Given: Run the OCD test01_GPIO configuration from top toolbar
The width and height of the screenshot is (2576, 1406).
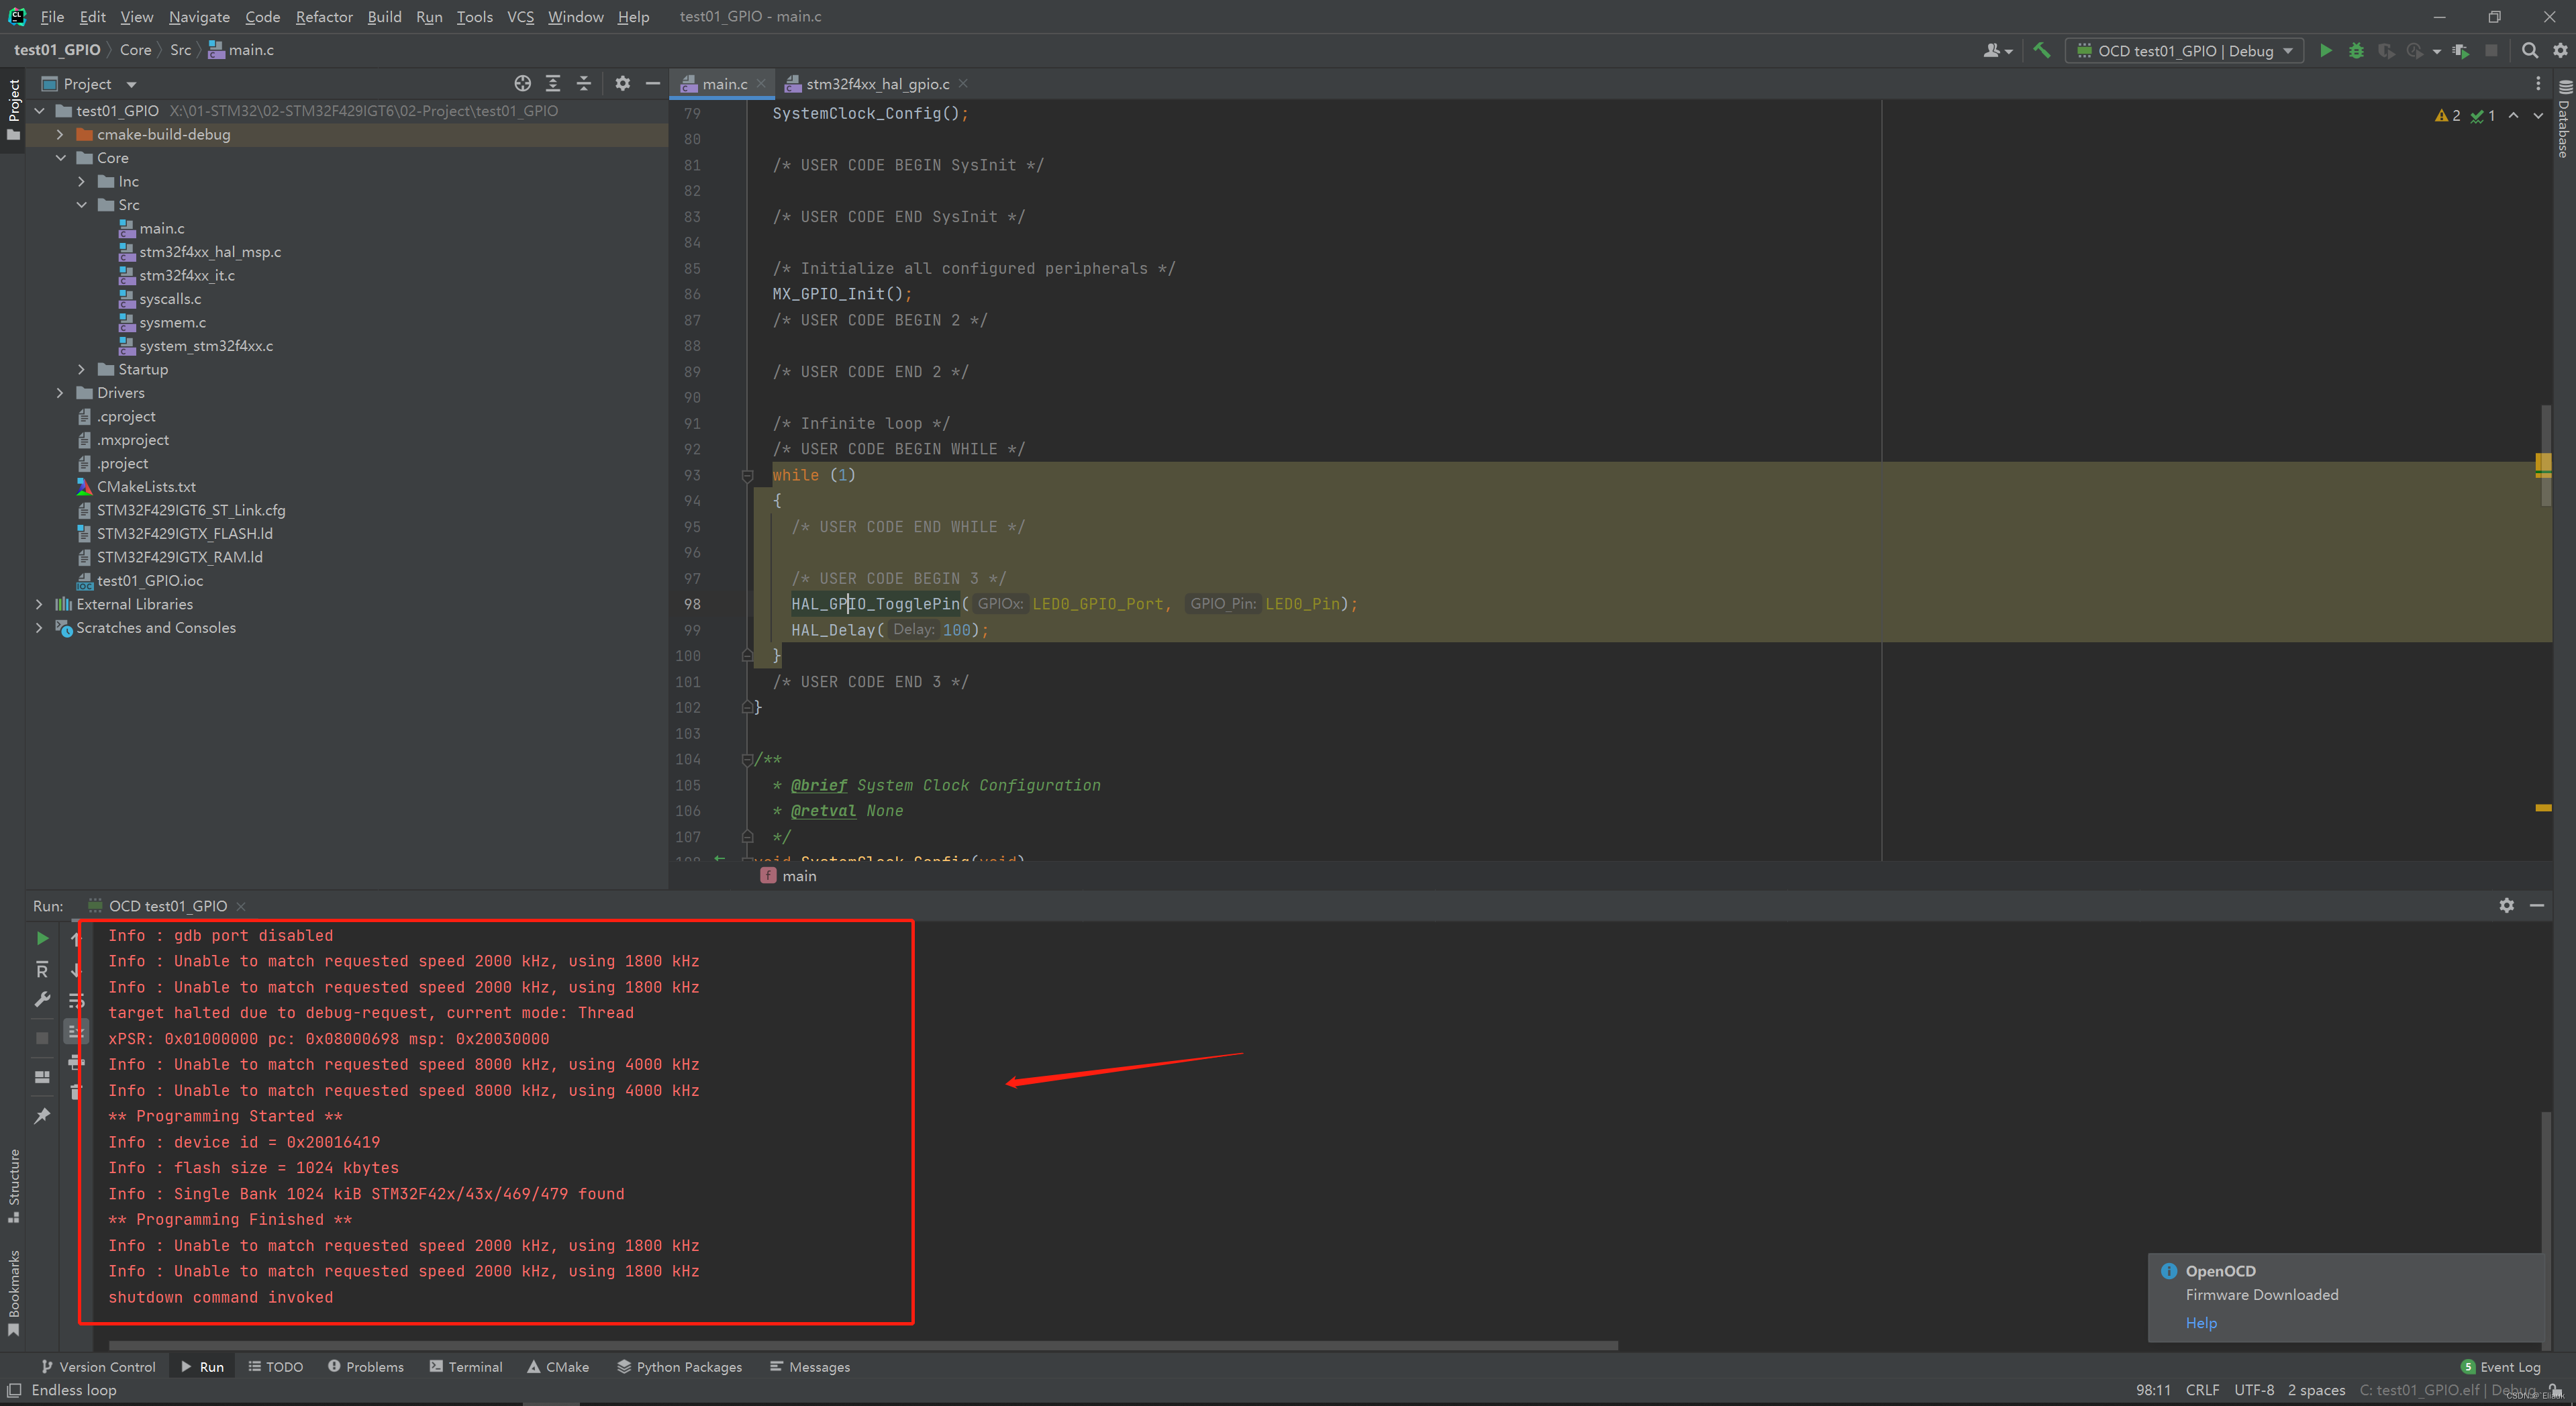Looking at the screenshot, I should pos(2326,50).
